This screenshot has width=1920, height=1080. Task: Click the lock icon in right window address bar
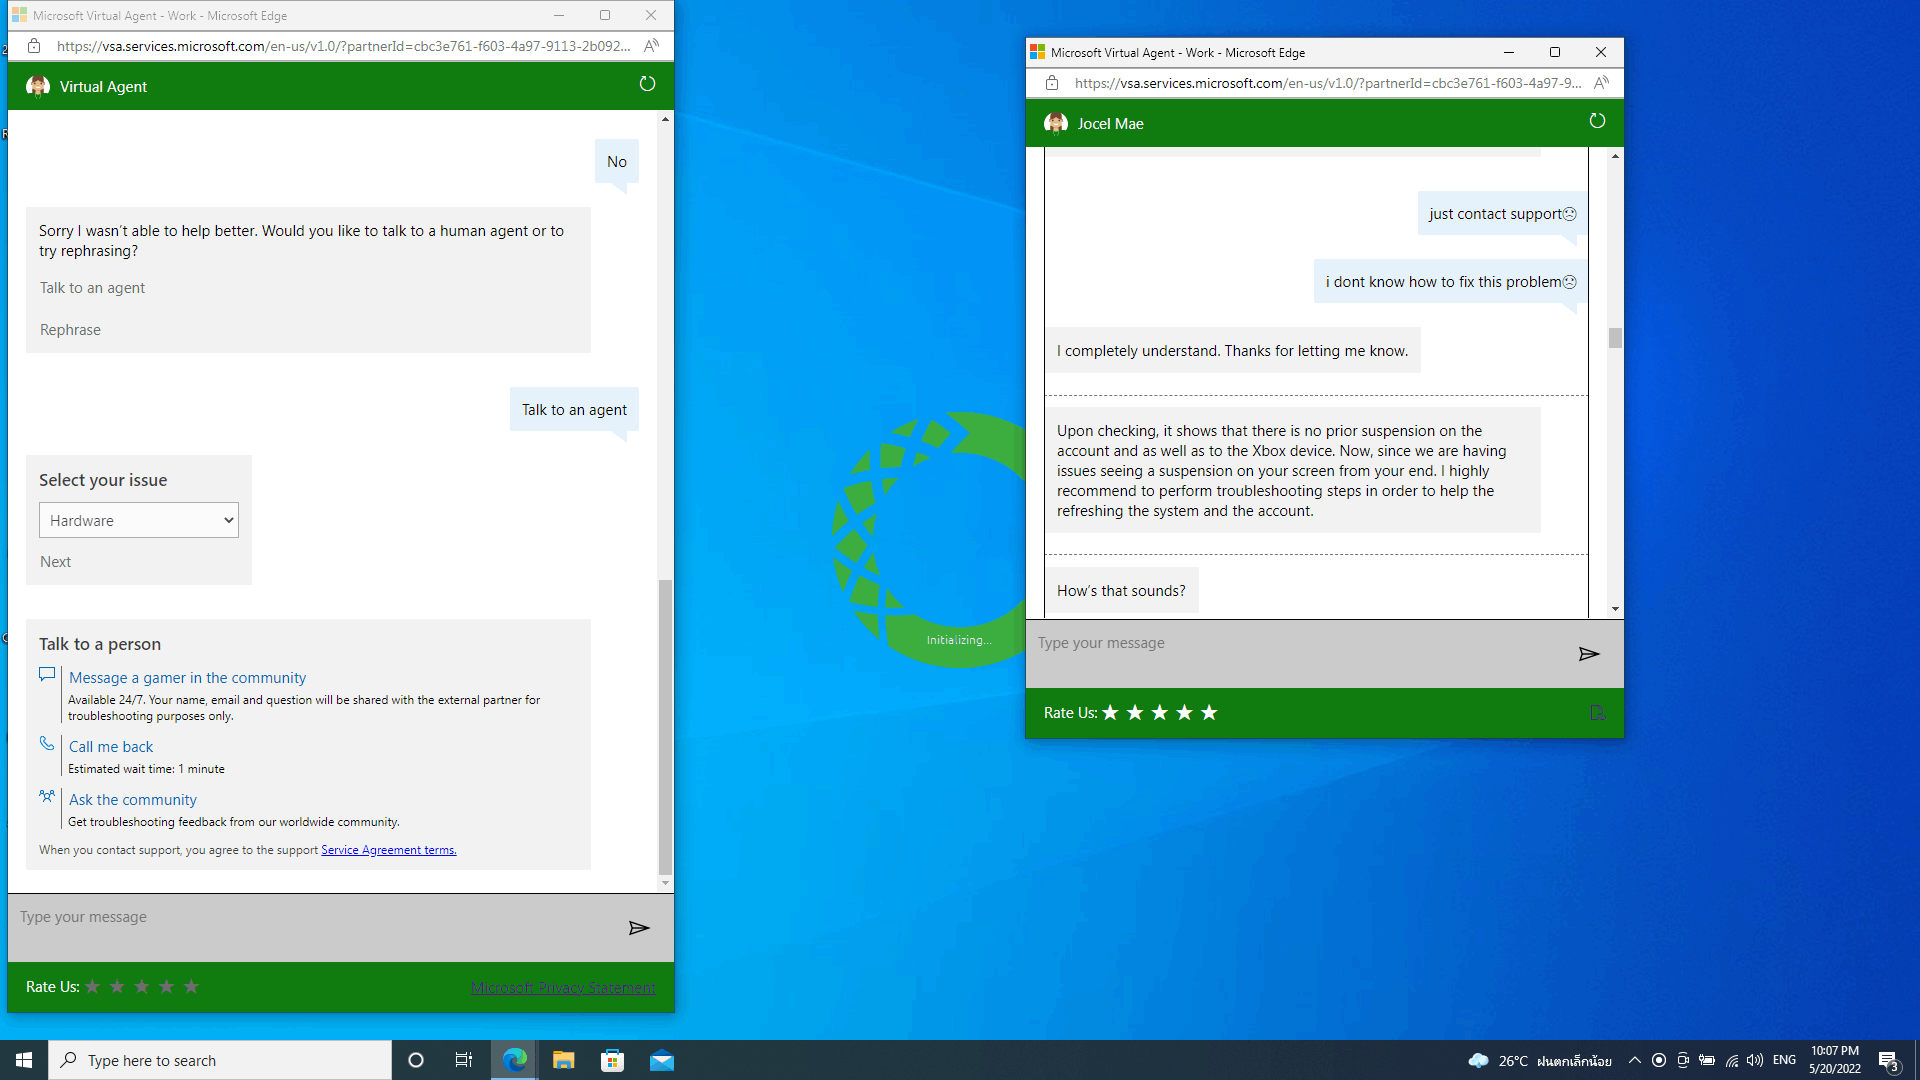[x=1052, y=83]
